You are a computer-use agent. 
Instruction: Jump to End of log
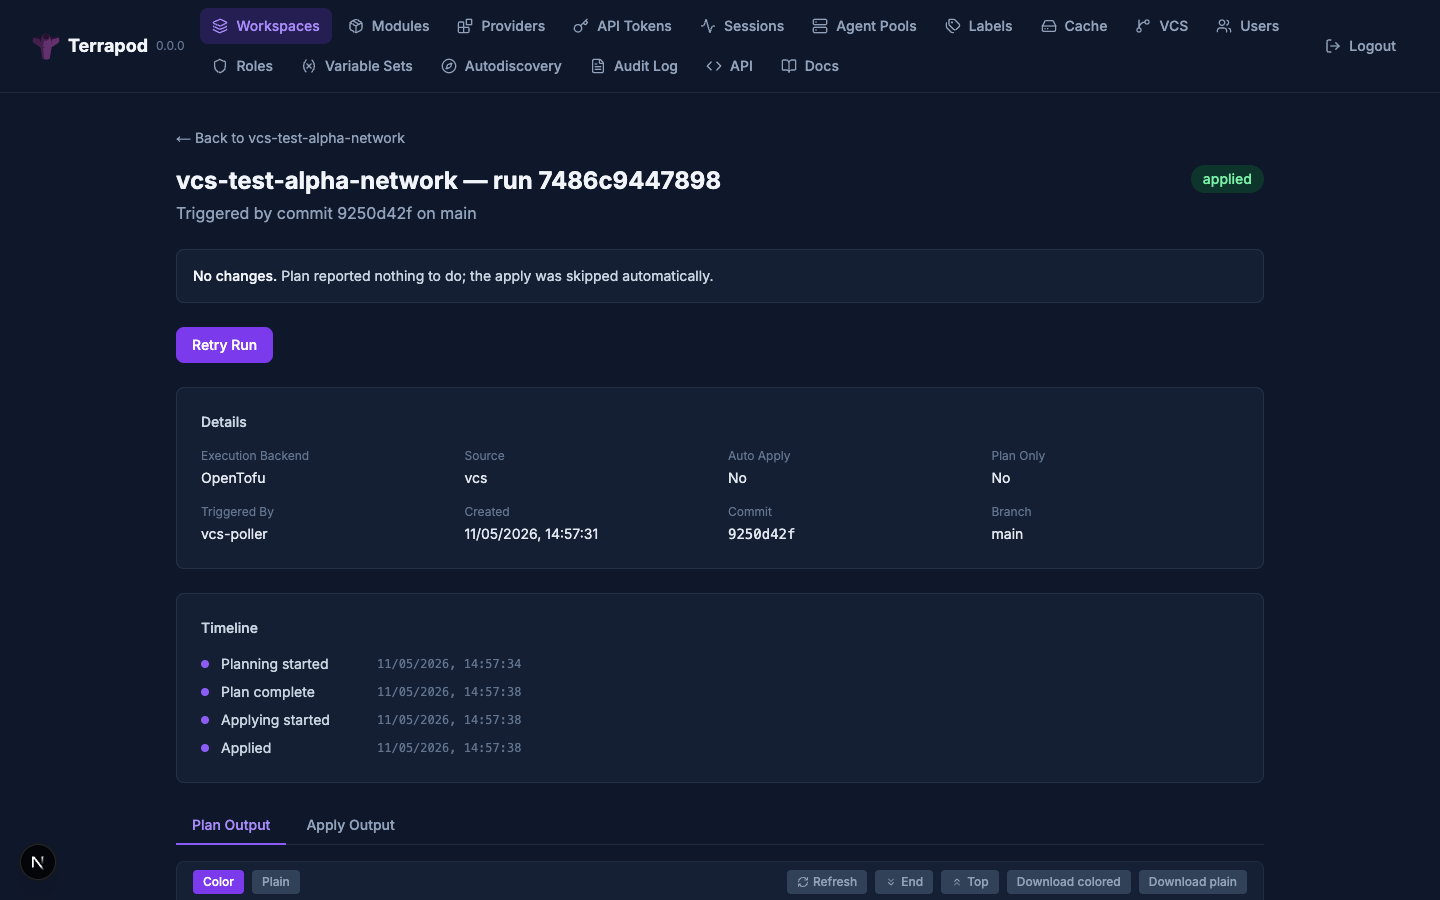(x=904, y=882)
